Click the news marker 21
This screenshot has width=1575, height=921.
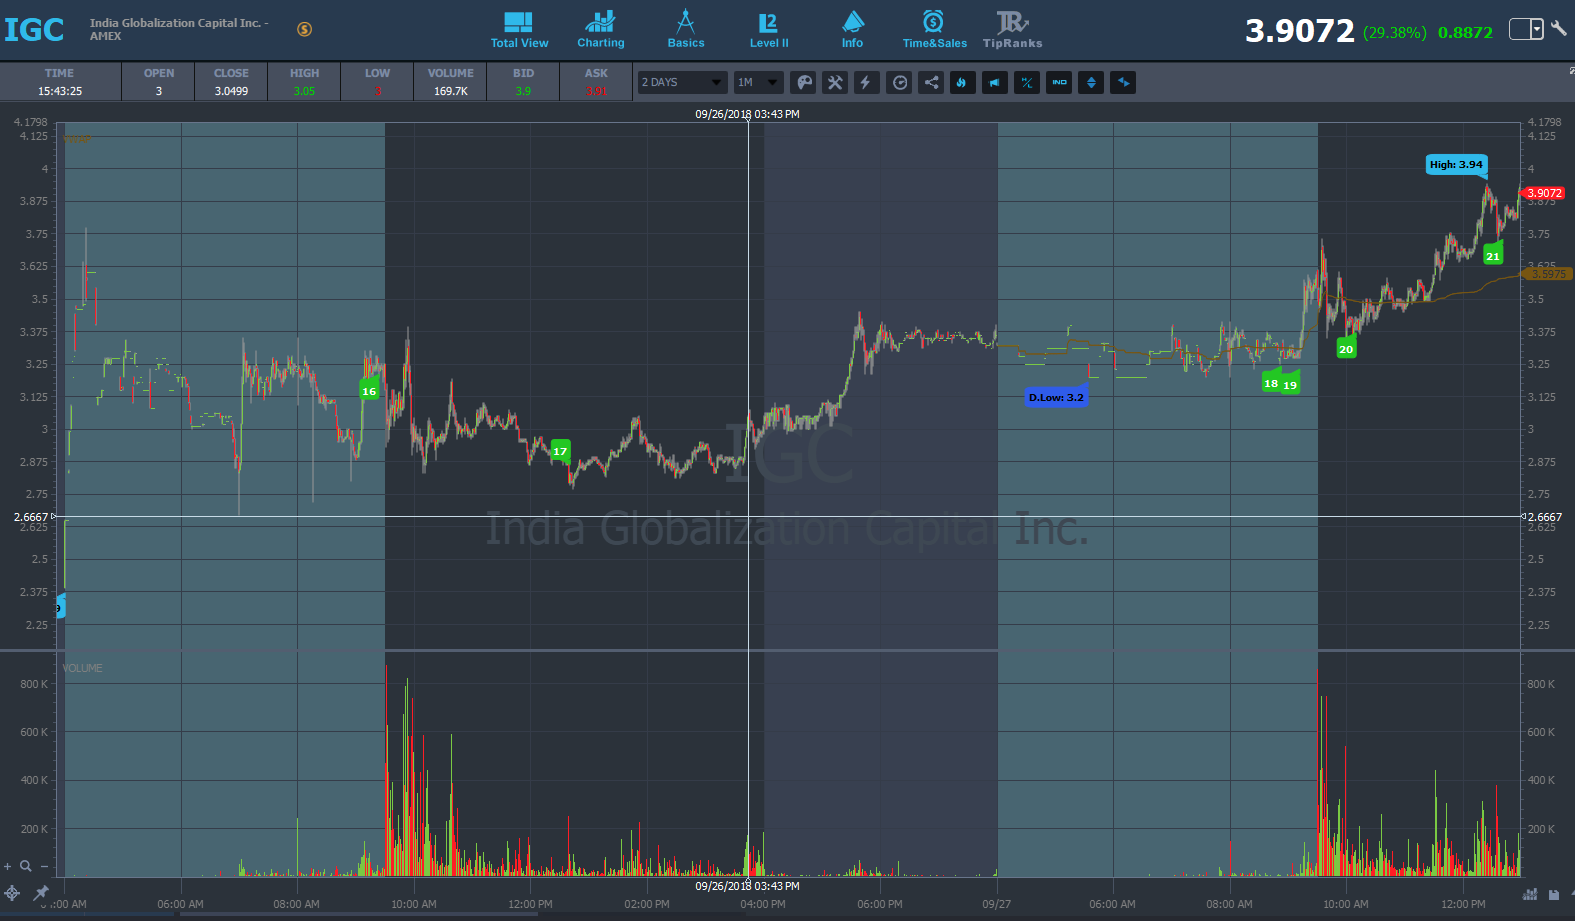coord(1493,255)
